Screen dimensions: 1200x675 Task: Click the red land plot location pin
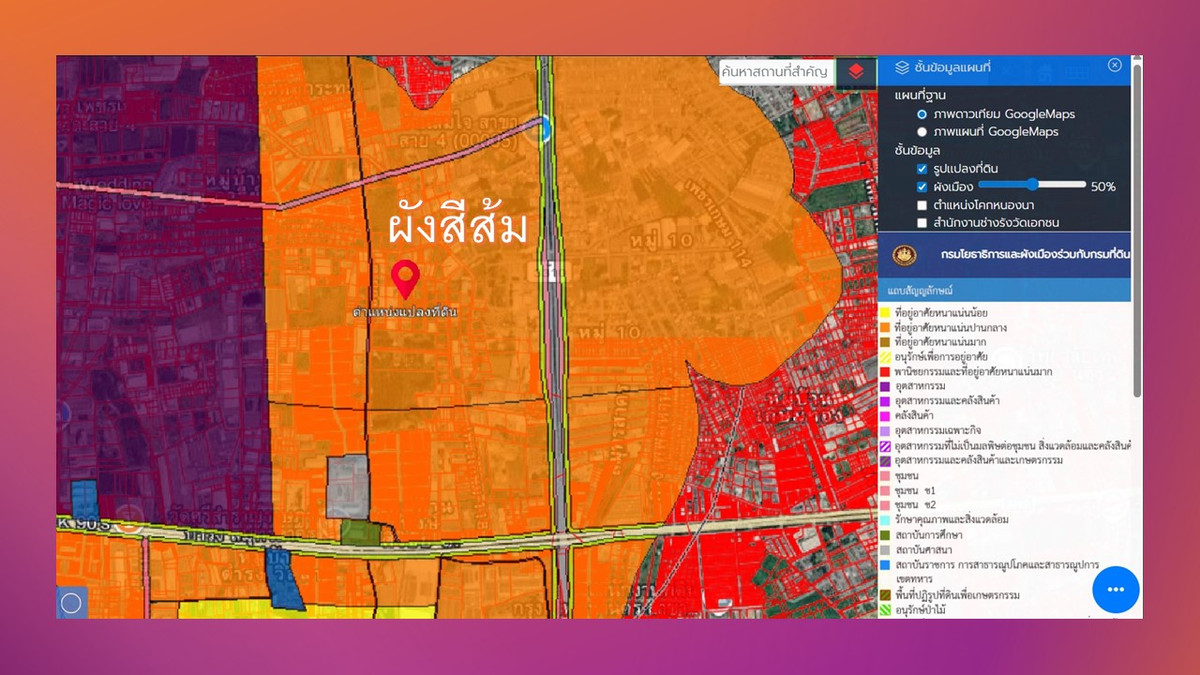(405, 279)
